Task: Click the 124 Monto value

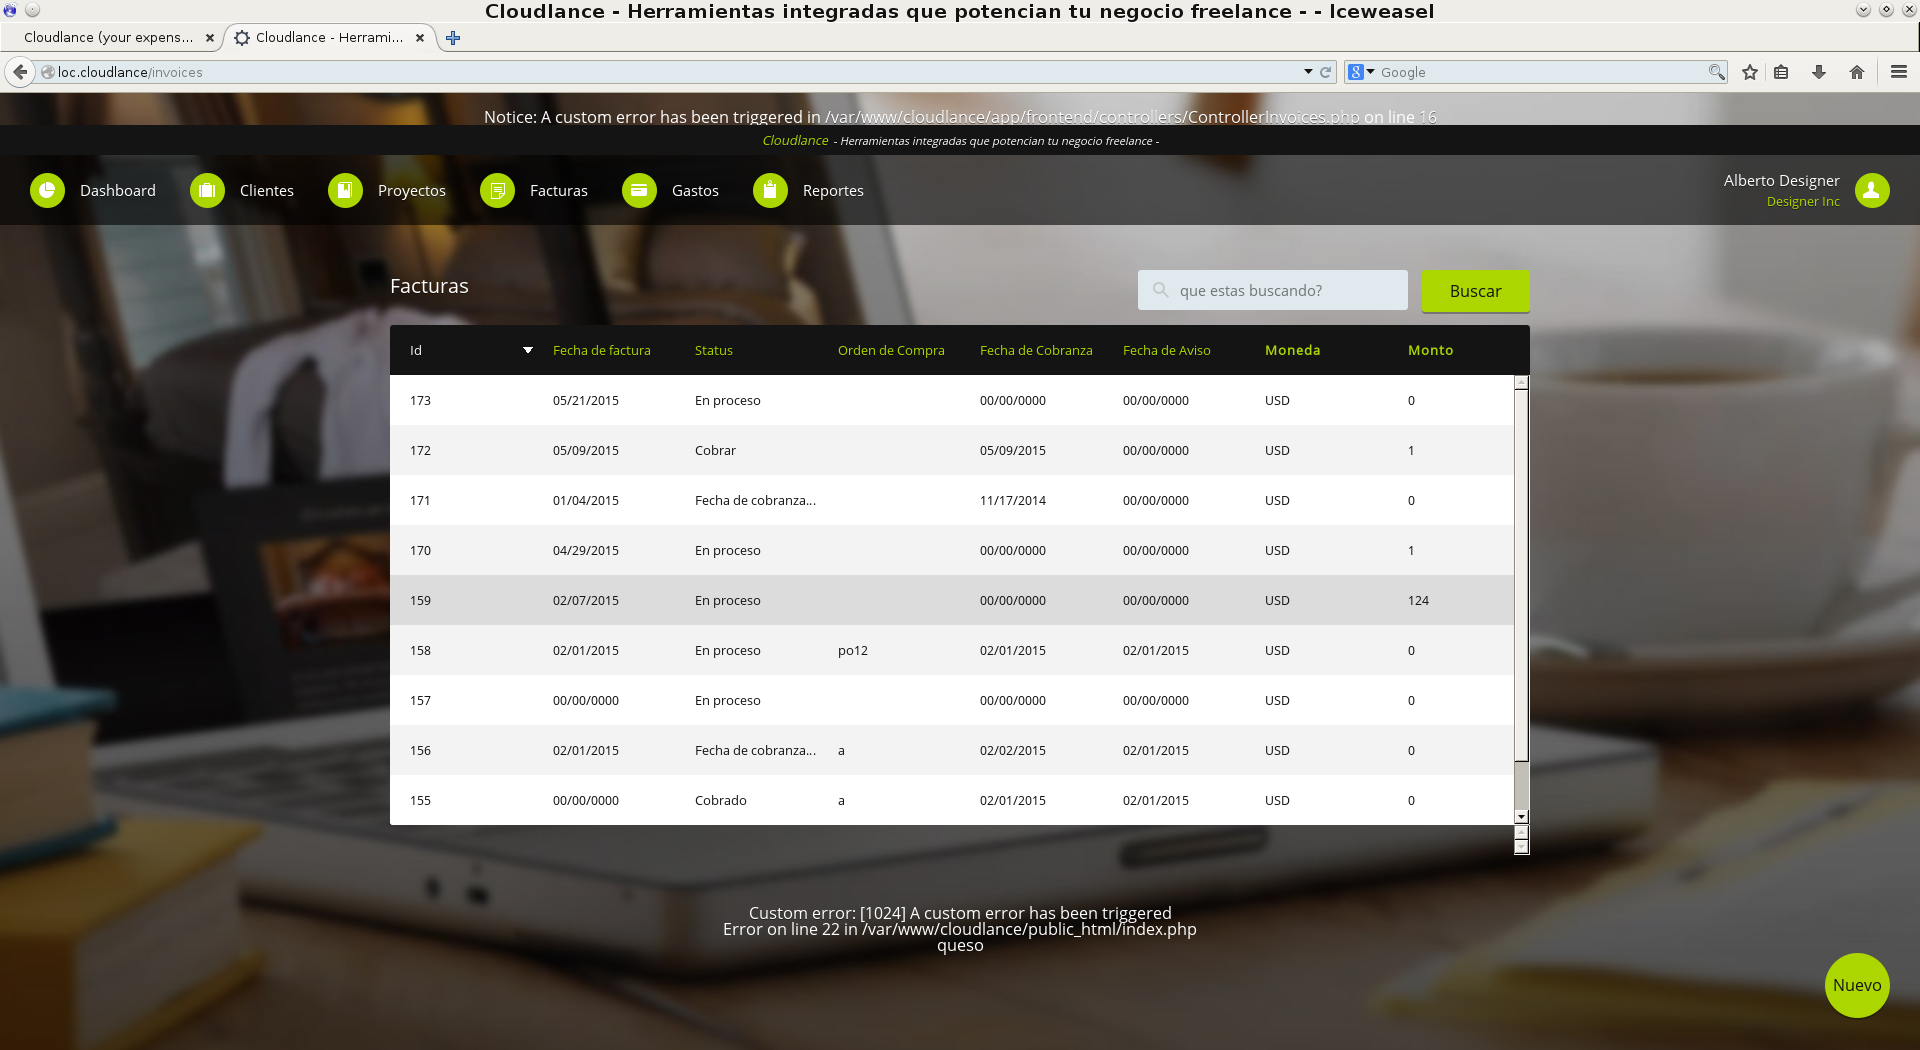Action: click(1418, 600)
